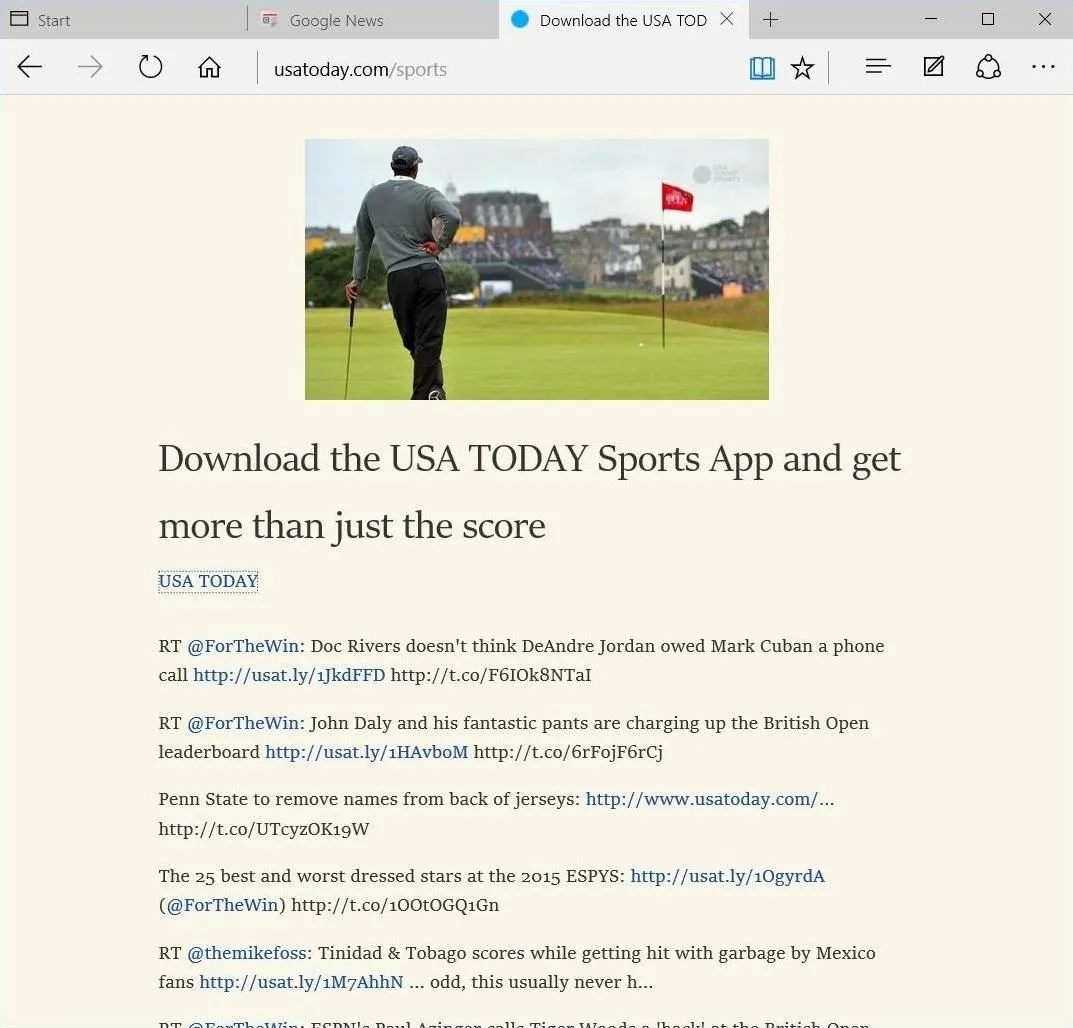Close the browser window
Image resolution: width=1073 pixels, height=1028 pixels.
(x=1044, y=19)
